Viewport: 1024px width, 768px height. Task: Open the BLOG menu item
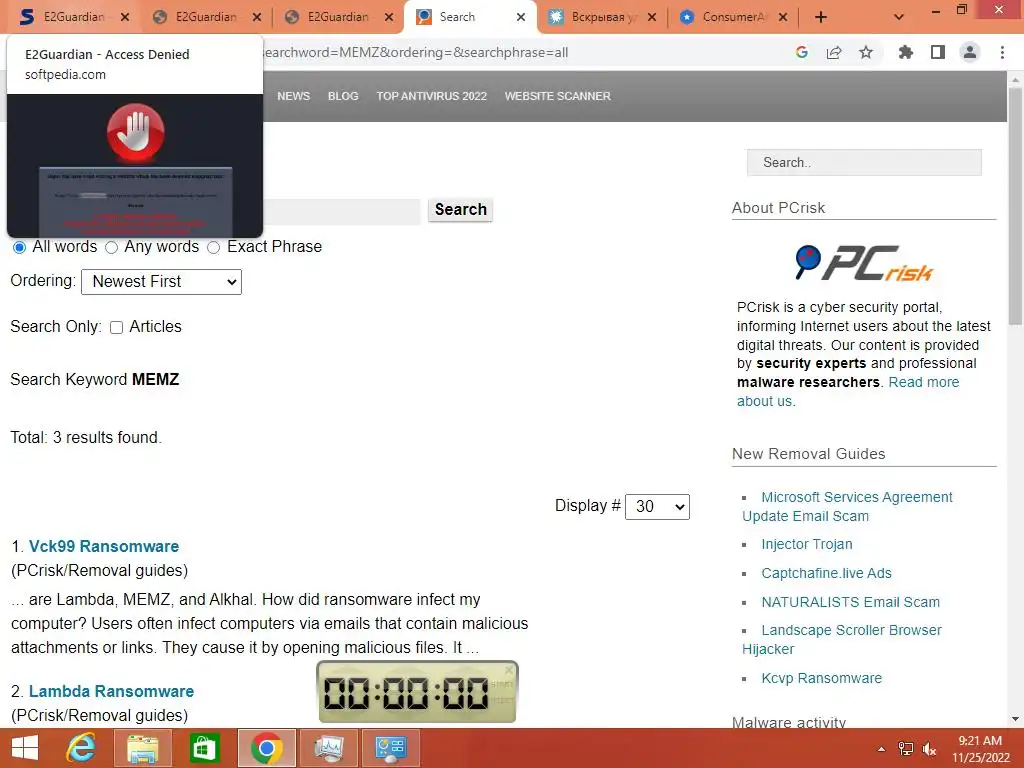343,96
